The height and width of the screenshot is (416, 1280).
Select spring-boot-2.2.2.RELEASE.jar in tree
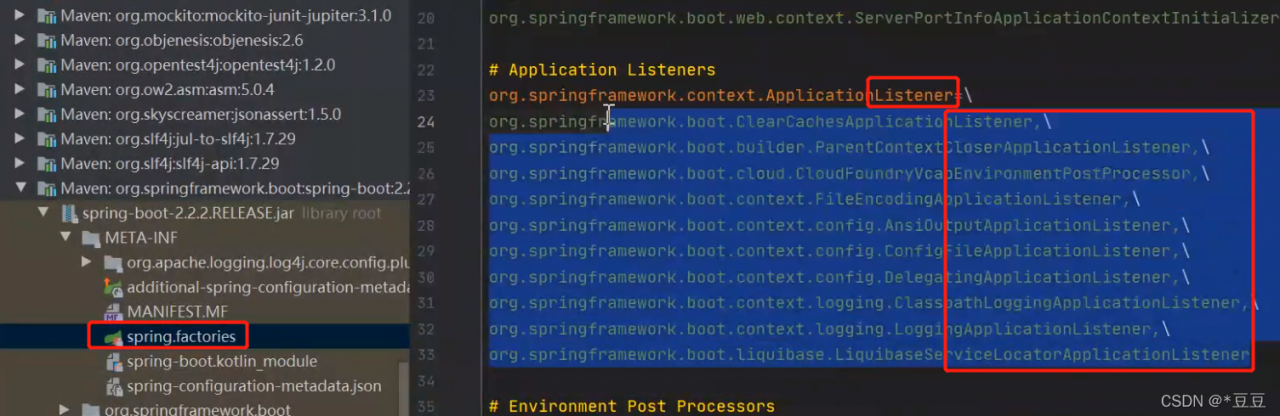(x=189, y=213)
